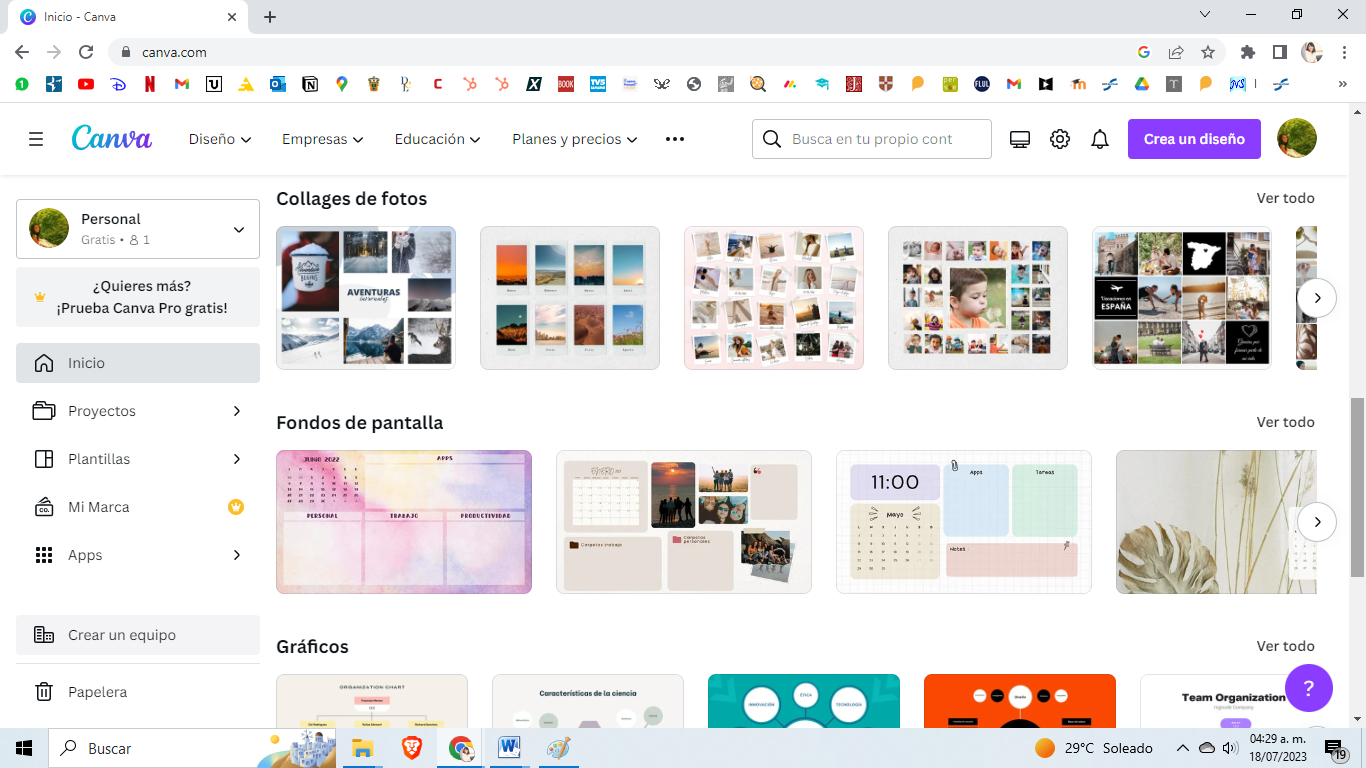
Task: Open Papelera trash in sidebar
Action: click(x=138, y=692)
